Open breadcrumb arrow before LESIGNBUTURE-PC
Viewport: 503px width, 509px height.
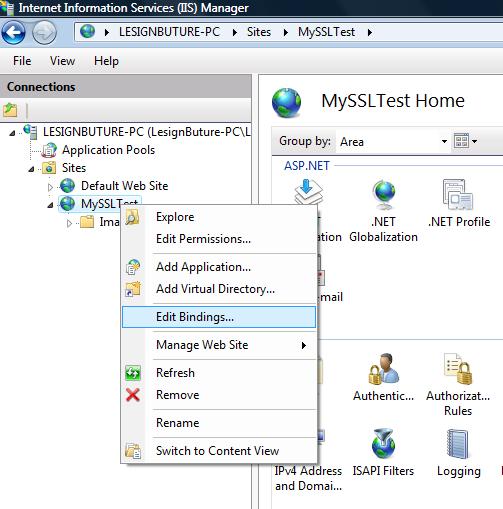(107, 32)
